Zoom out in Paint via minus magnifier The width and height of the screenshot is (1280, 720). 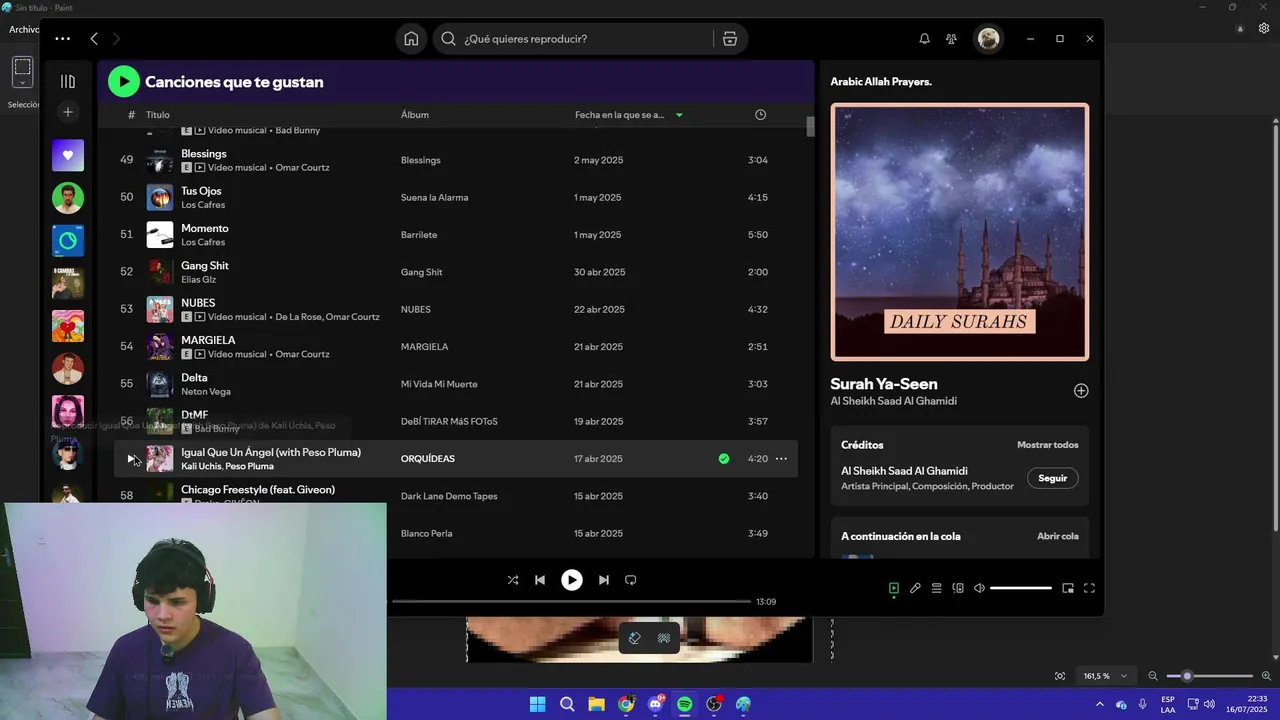click(x=1153, y=676)
